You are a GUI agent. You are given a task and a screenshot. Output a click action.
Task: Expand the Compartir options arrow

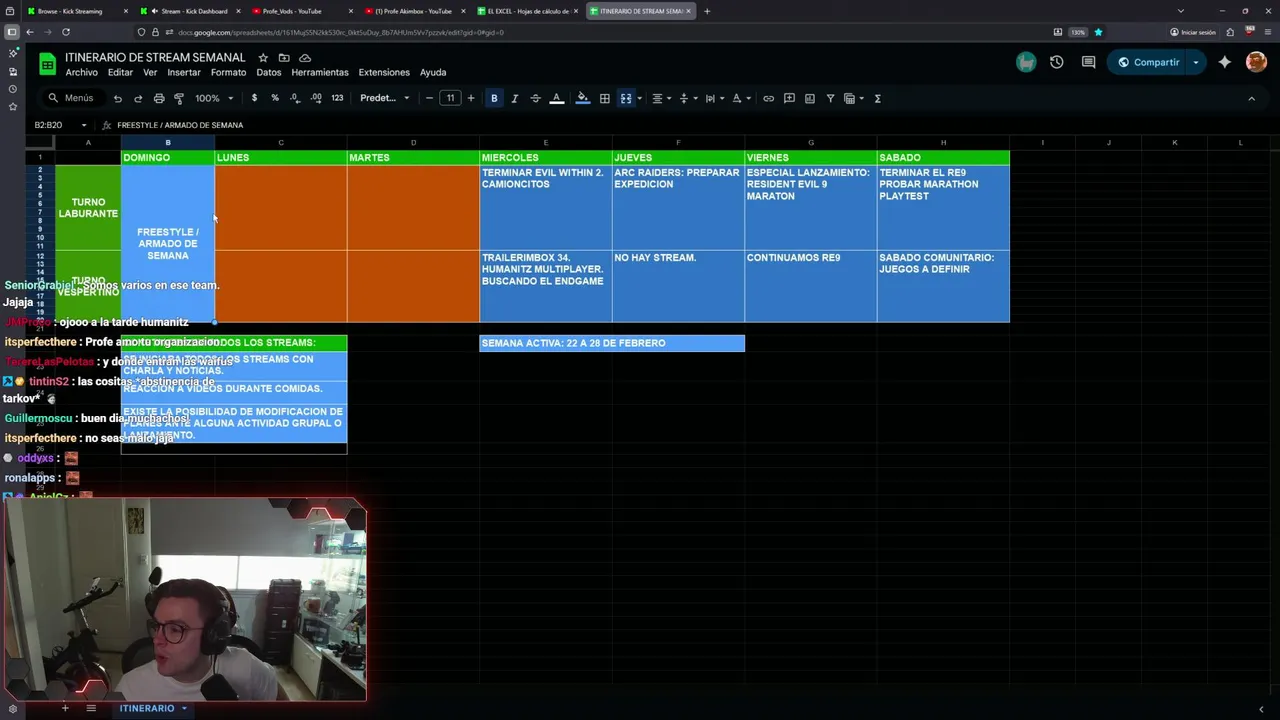tap(1196, 62)
